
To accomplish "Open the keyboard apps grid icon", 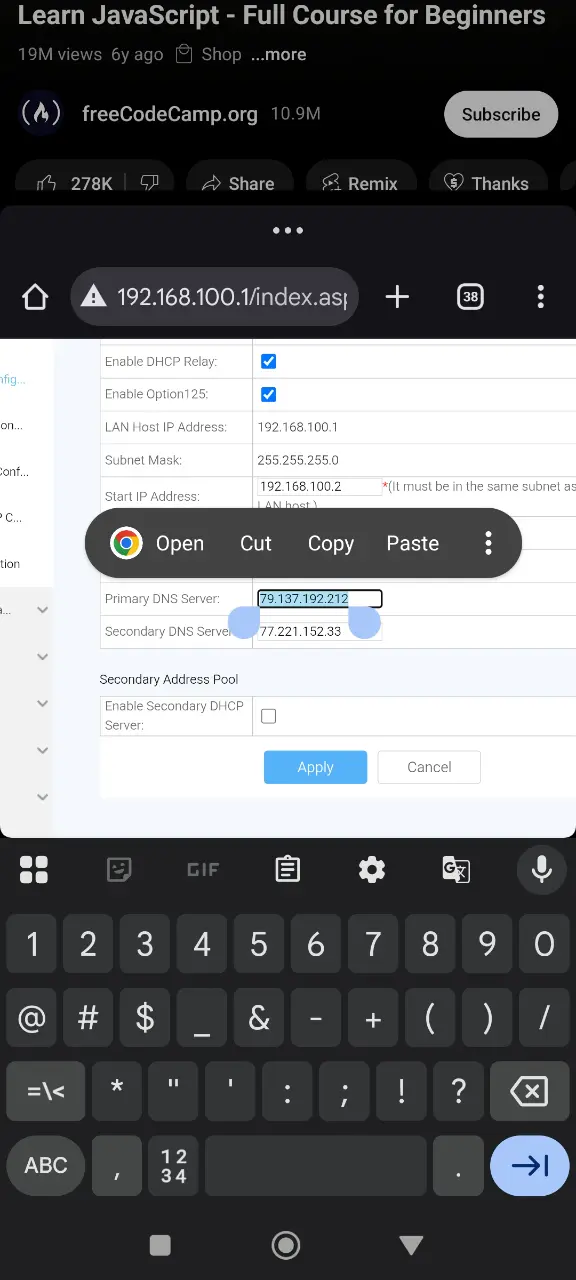I will pyautogui.click(x=34, y=870).
